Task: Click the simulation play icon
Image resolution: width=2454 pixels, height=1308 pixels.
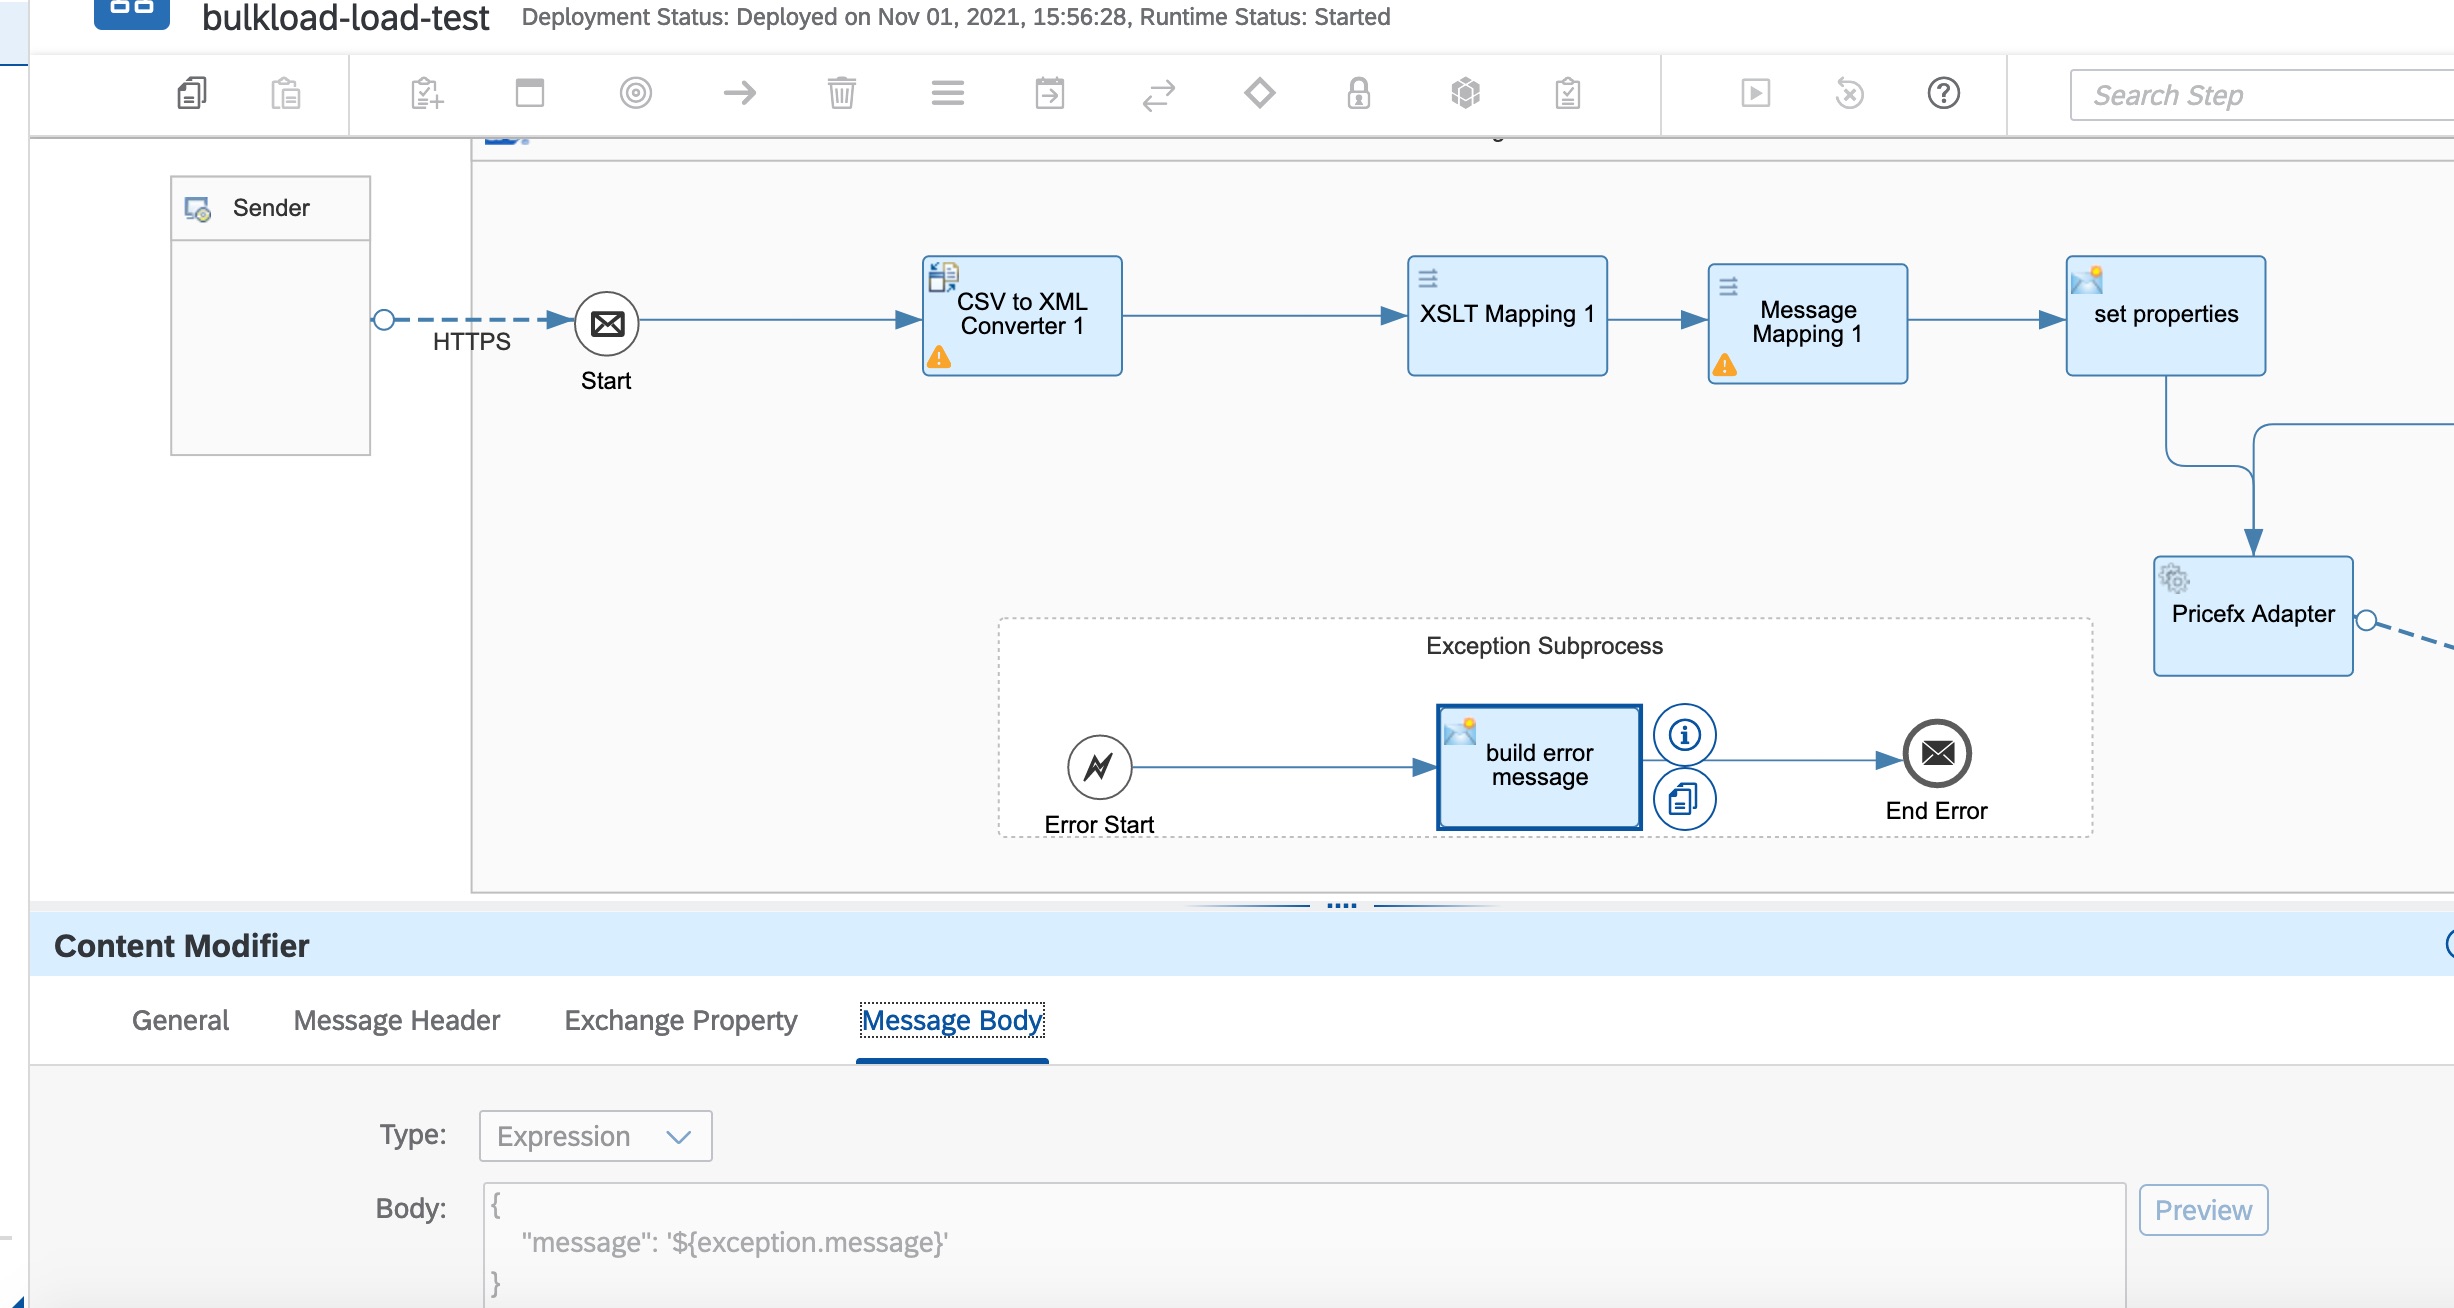Action: point(1755,94)
